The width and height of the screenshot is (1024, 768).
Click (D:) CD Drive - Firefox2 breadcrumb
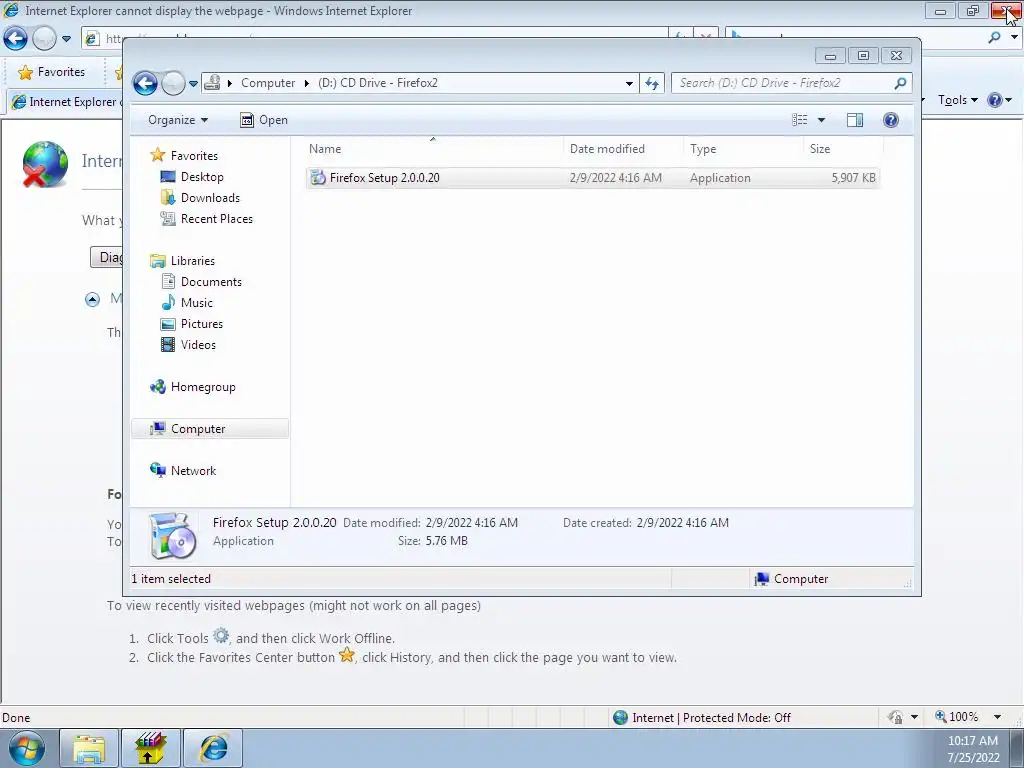377,83
